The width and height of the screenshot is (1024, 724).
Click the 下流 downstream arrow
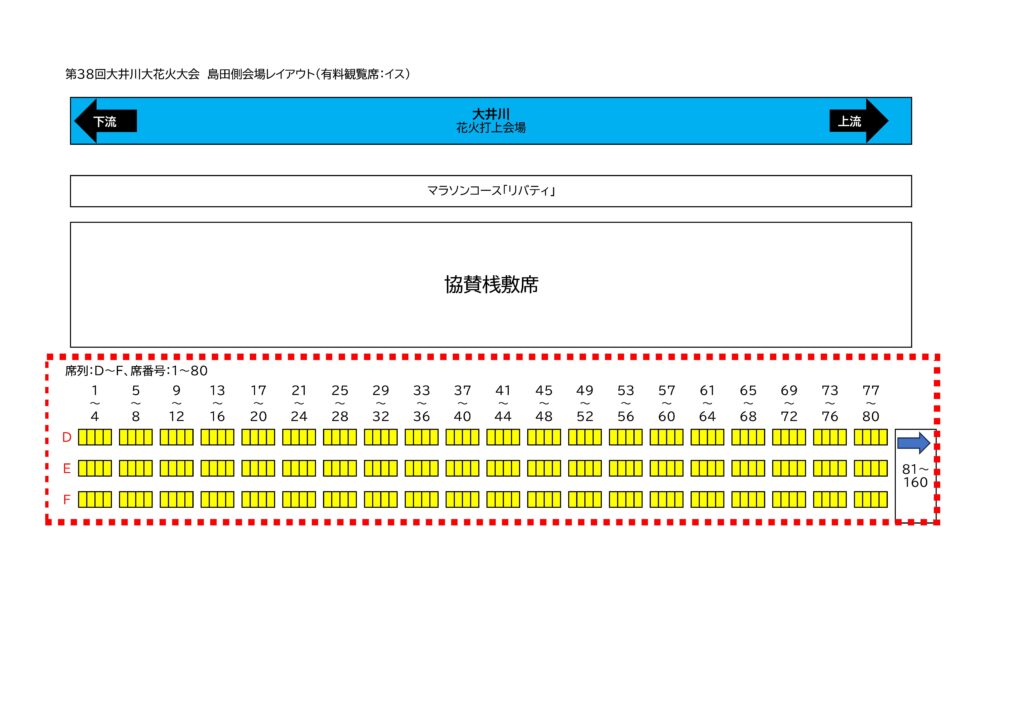click(105, 121)
